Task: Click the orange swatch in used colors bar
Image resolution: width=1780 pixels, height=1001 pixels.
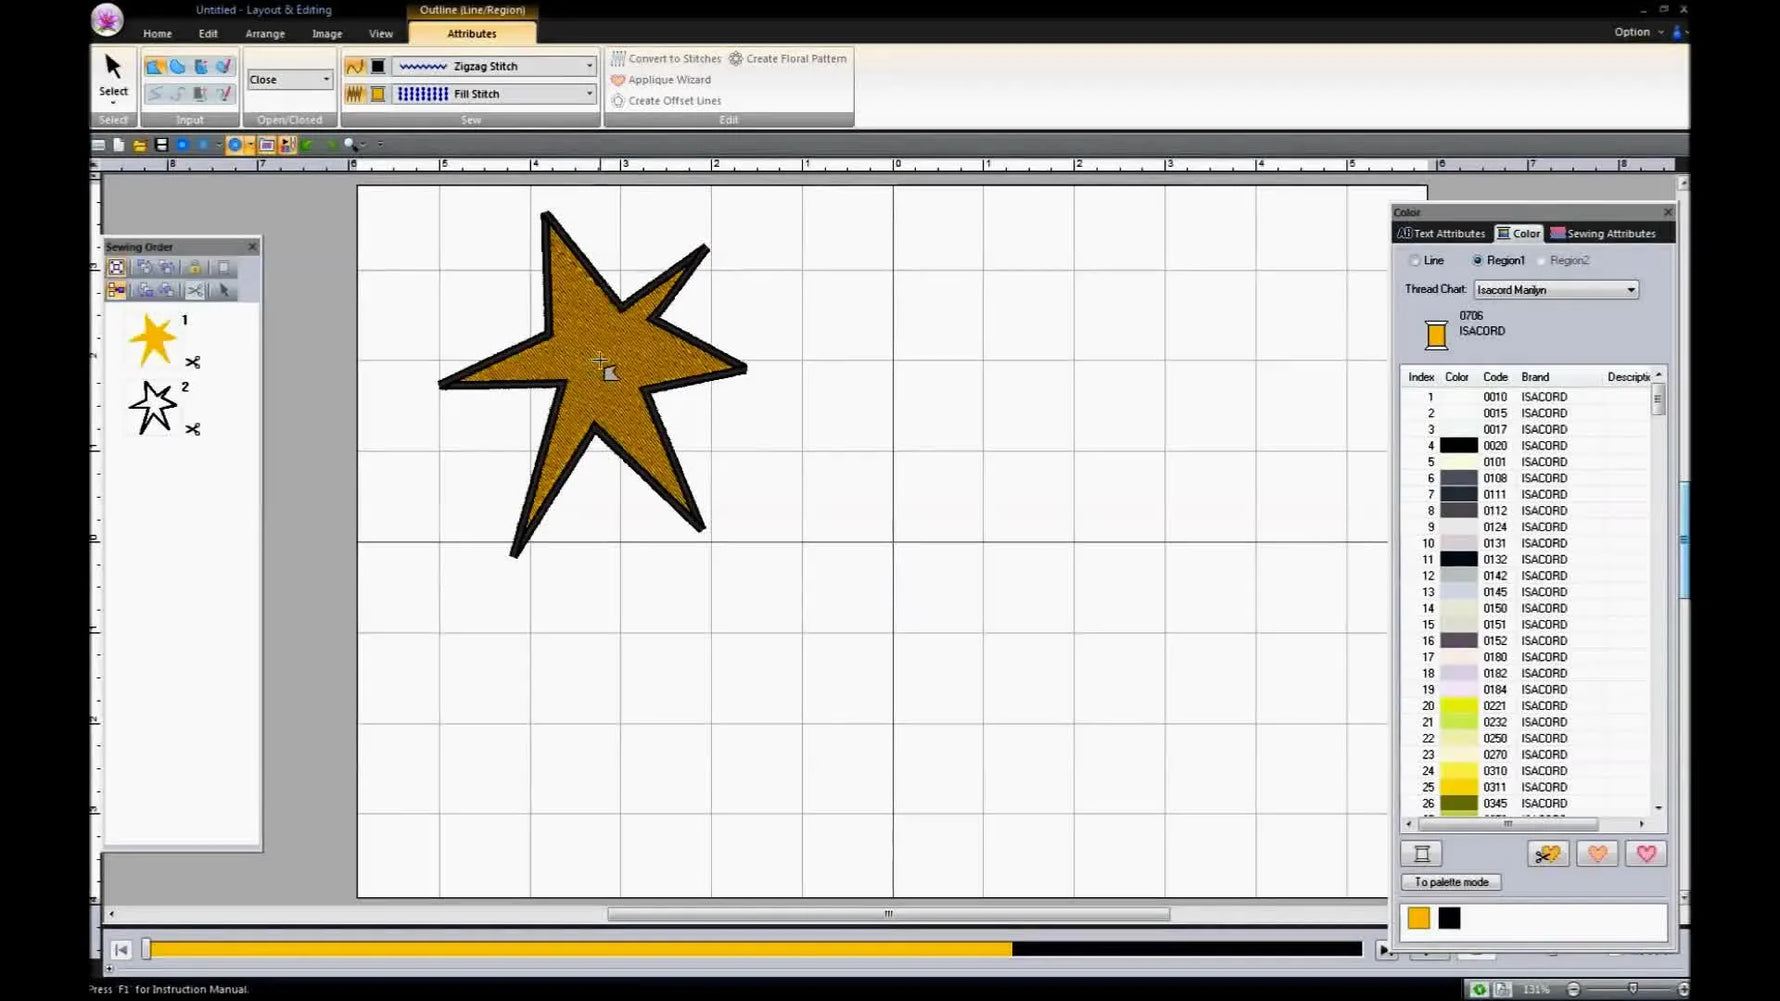Action: (x=1418, y=918)
